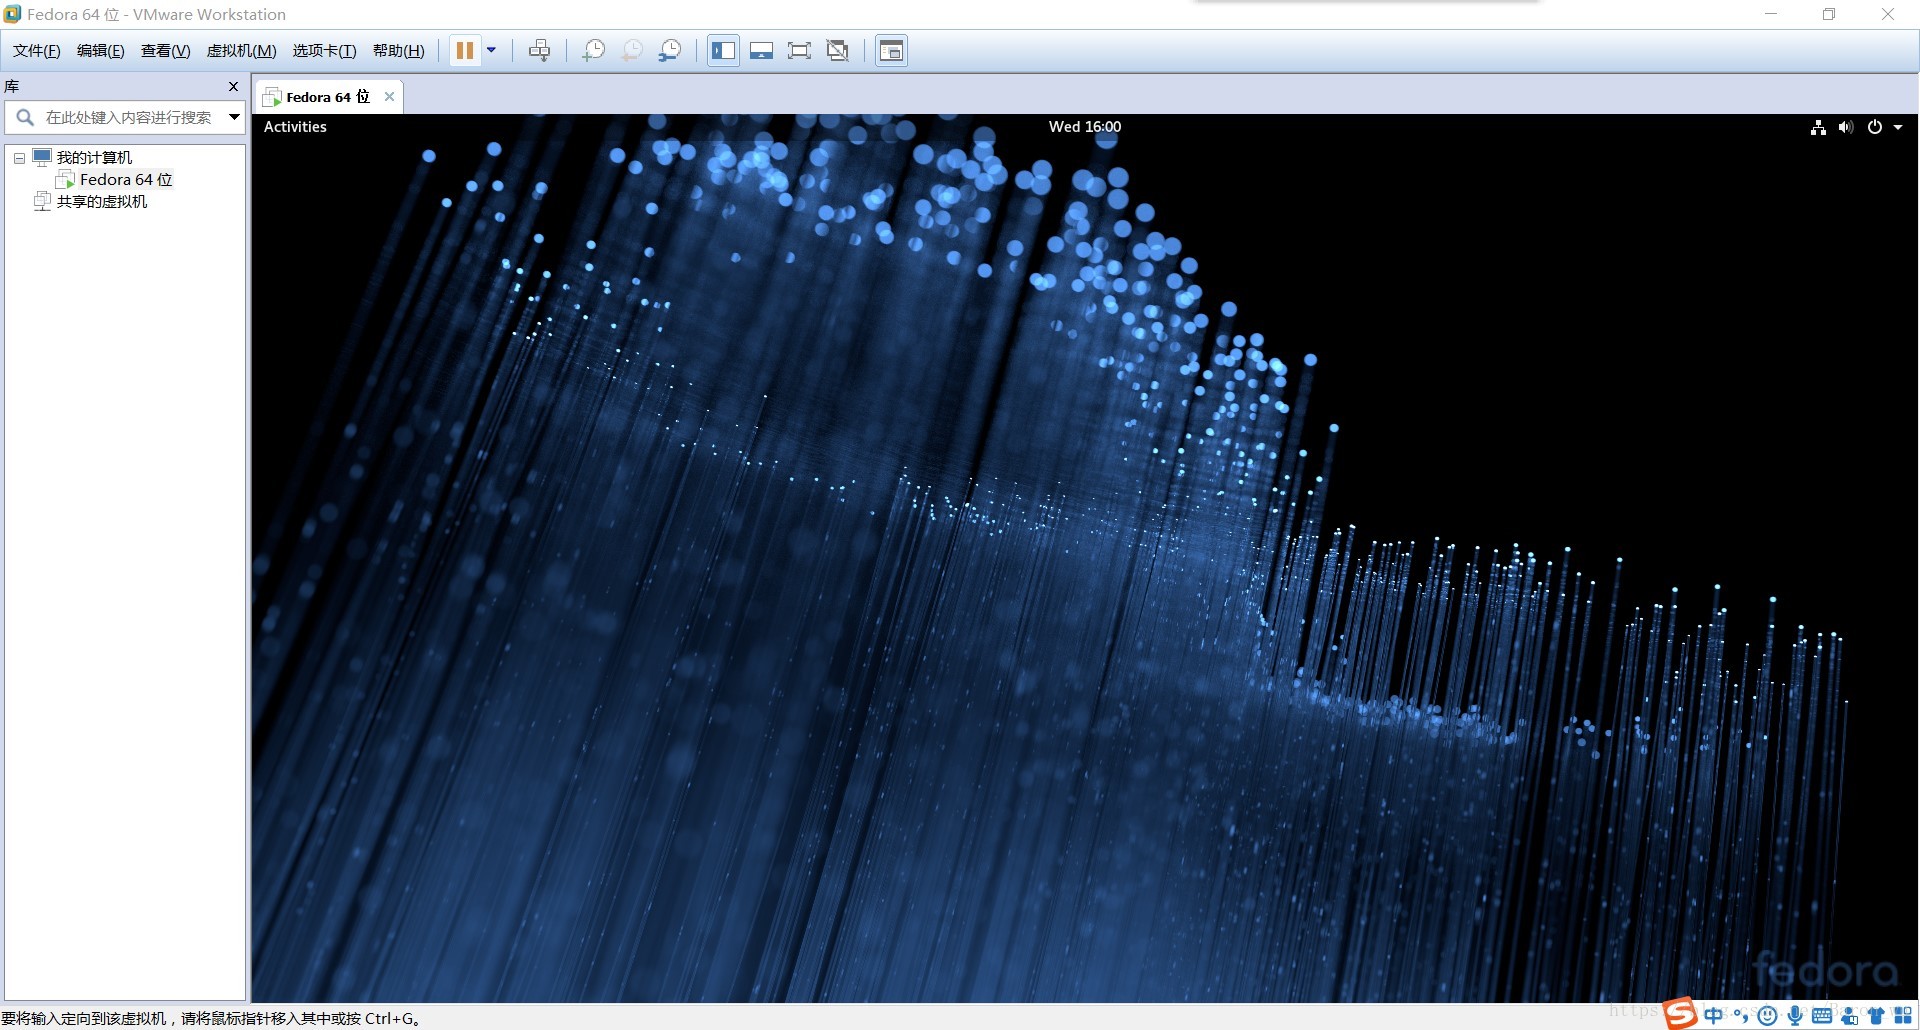
Task: Toggle the library sidebar view
Action: (x=723, y=50)
